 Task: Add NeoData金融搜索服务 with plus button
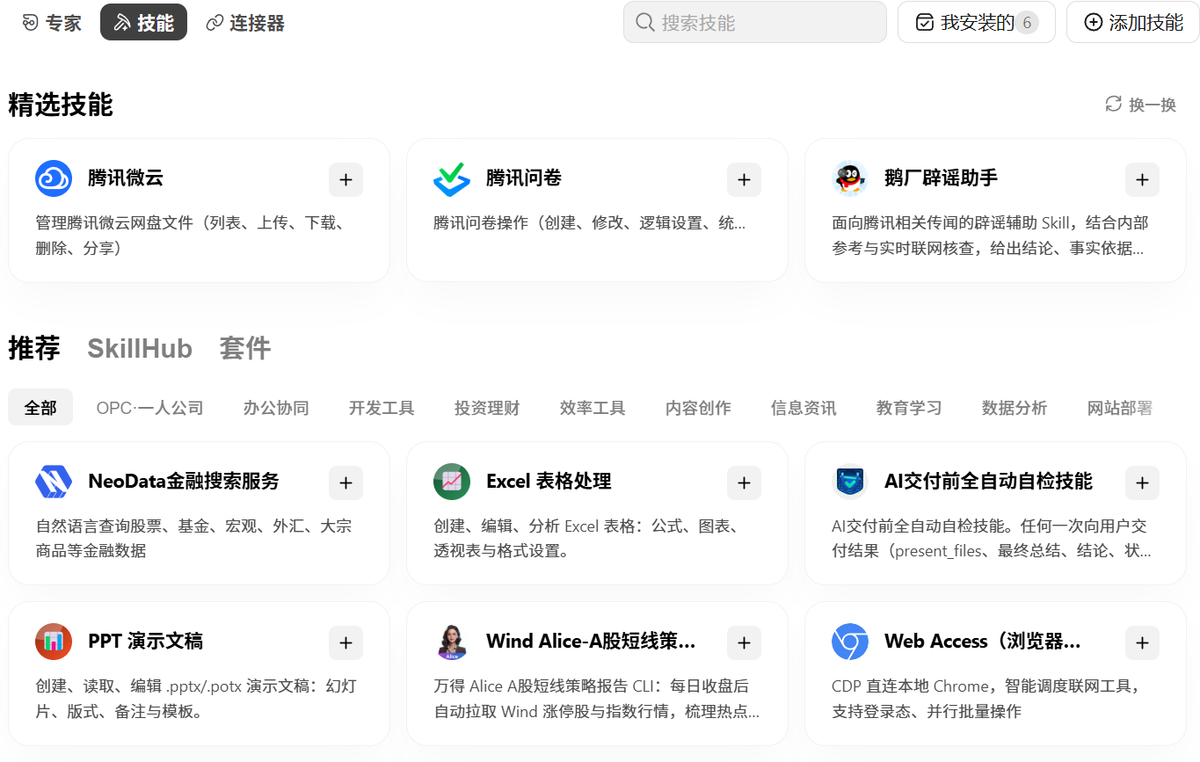coord(346,483)
